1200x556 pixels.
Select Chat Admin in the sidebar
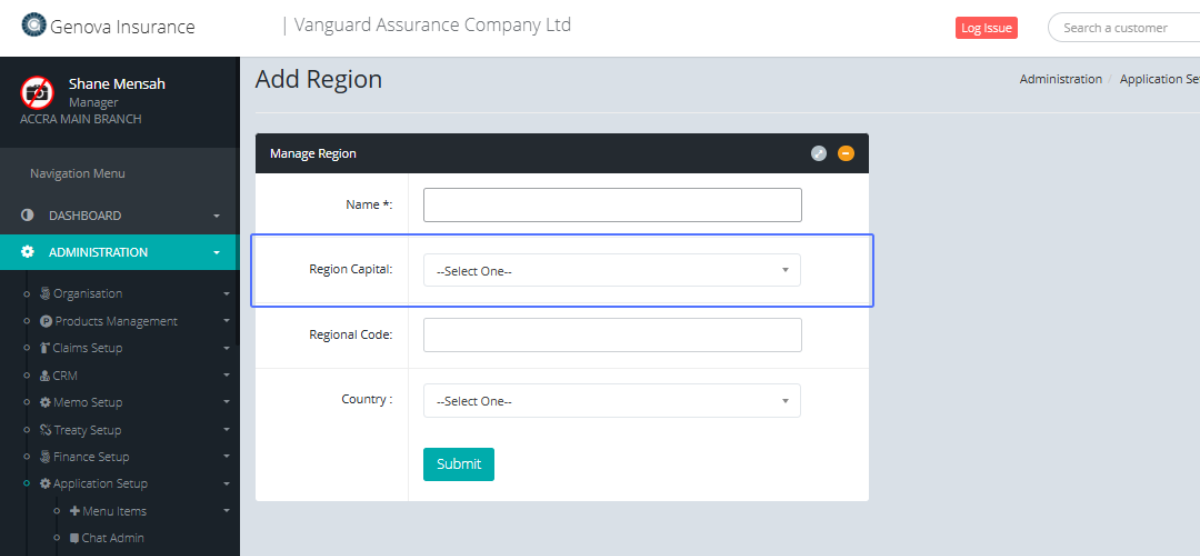(112, 538)
